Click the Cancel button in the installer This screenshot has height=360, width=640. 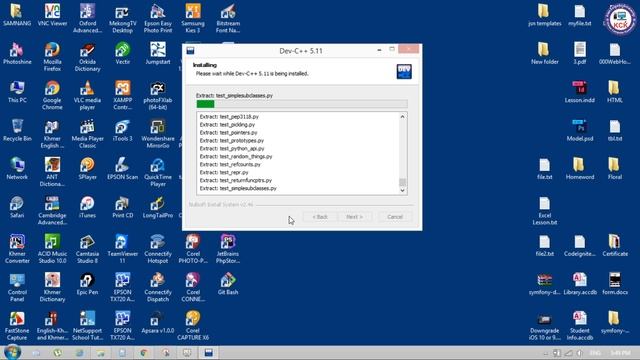point(395,217)
